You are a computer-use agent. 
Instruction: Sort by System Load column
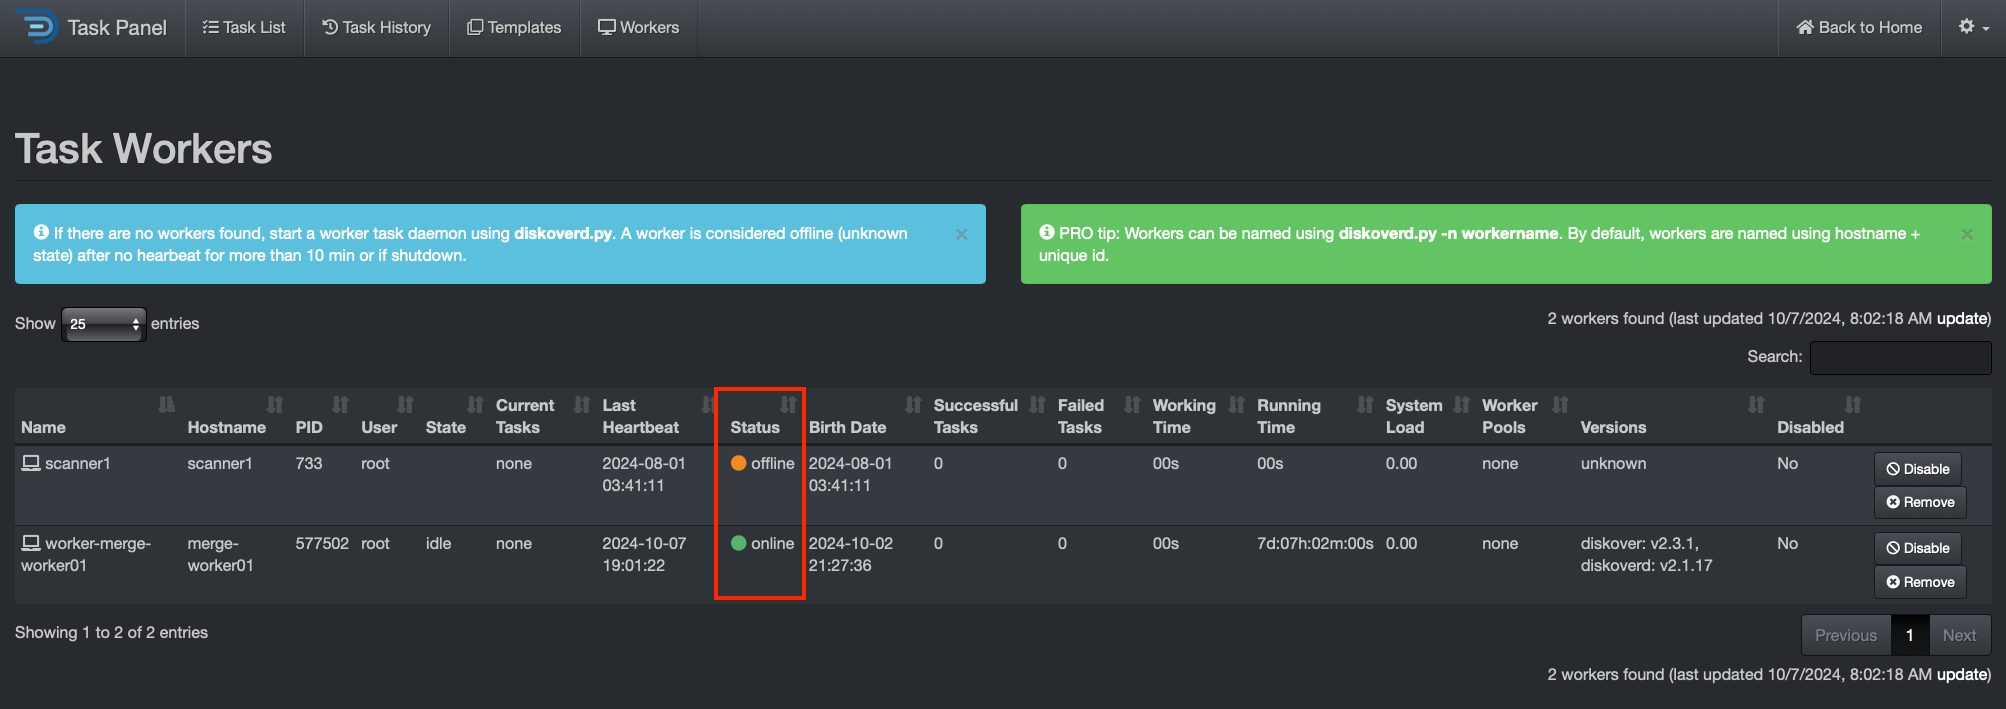pyautogui.click(x=1427, y=416)
